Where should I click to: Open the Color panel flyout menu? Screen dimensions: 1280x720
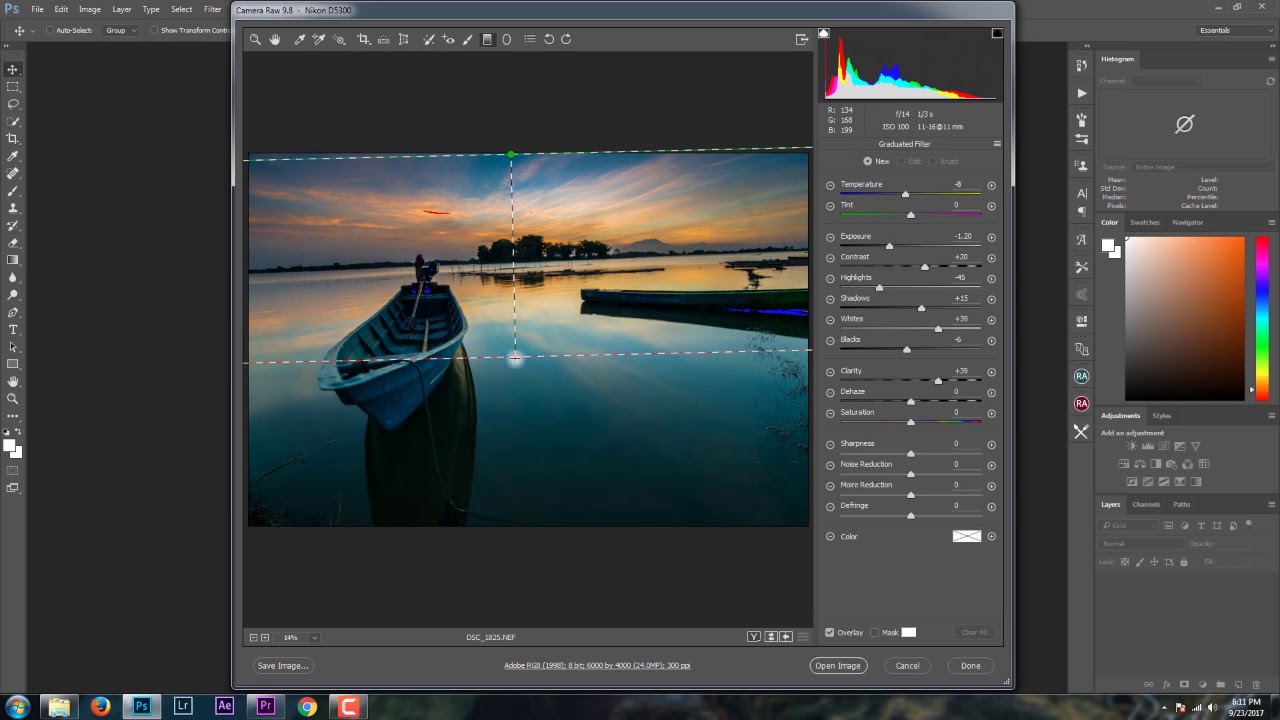pos(1271,222)
